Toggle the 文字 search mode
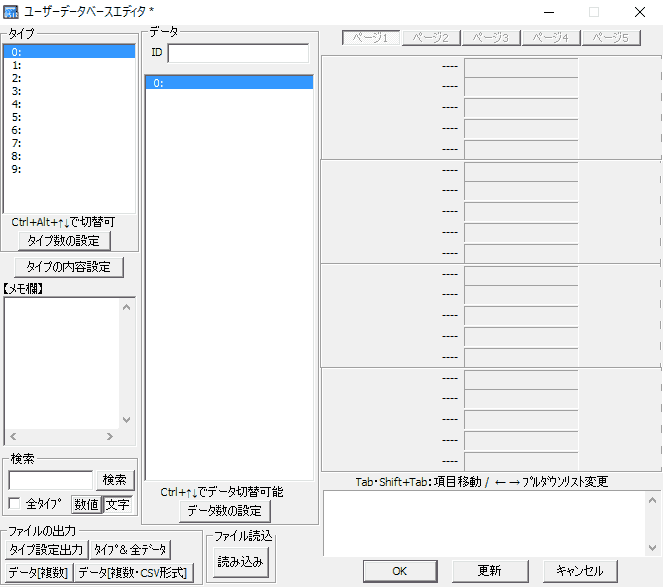The image size is (663, 587). coord(118,505)
